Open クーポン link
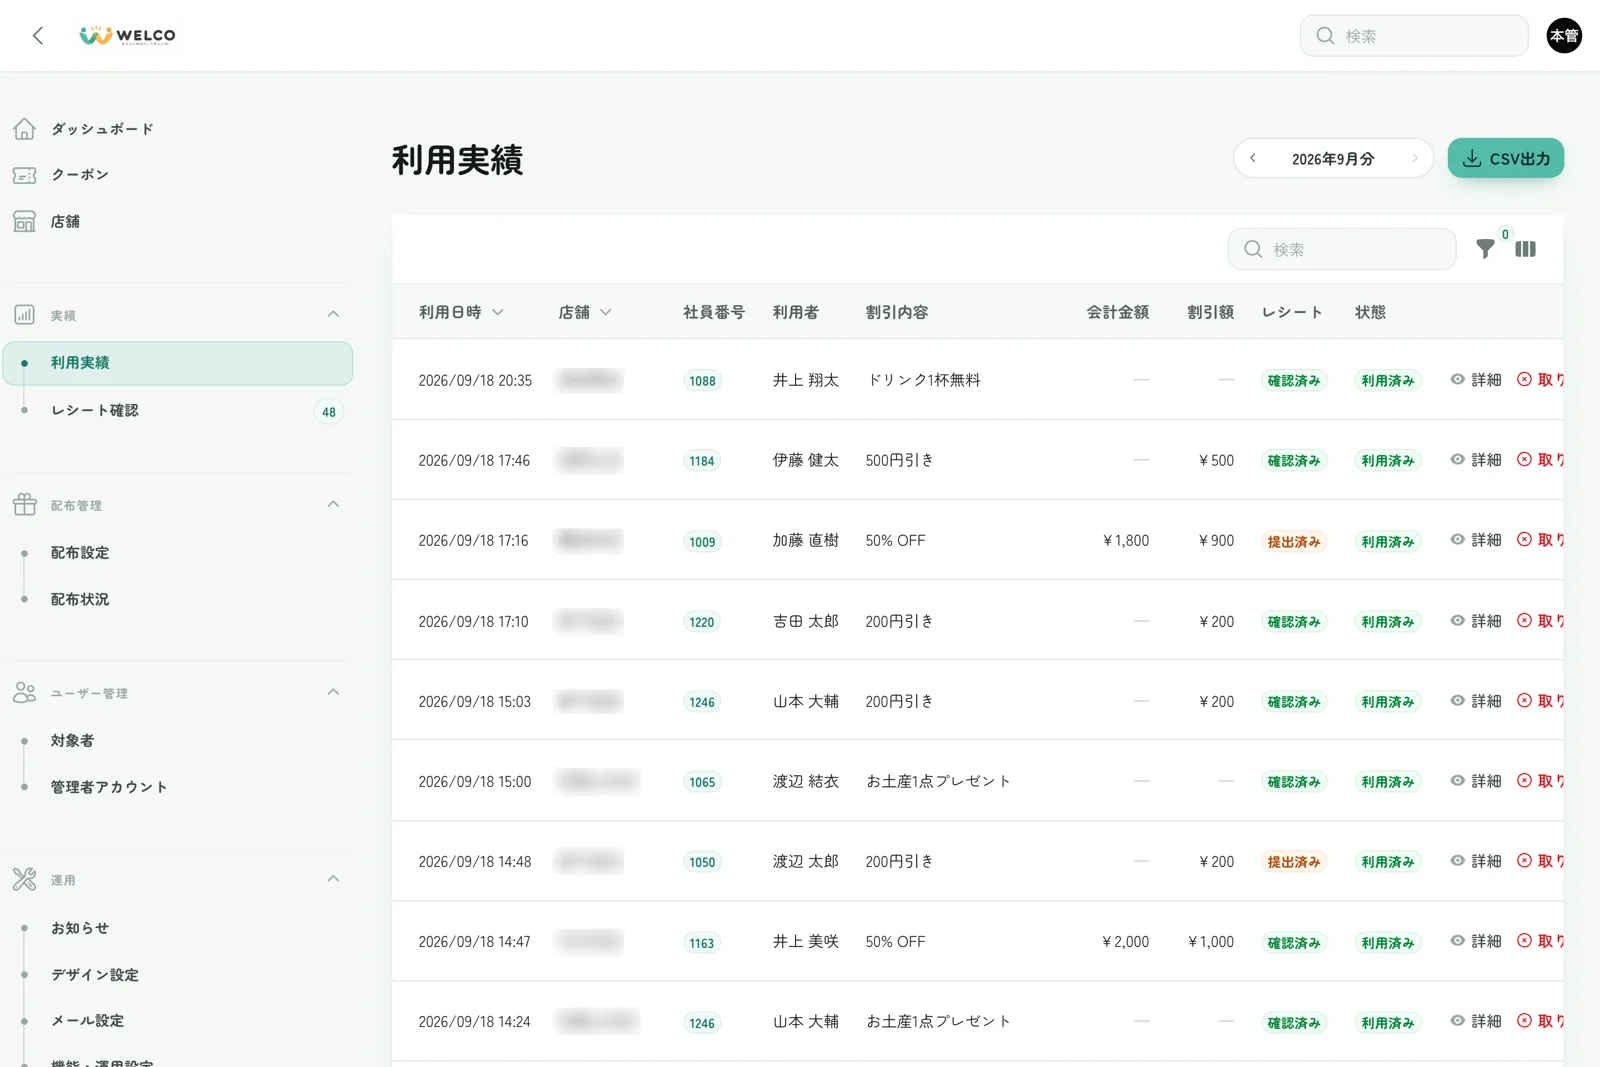The height and width of the screenshot is (1067, 1600). pyautogui.click(x=80, y=175)
